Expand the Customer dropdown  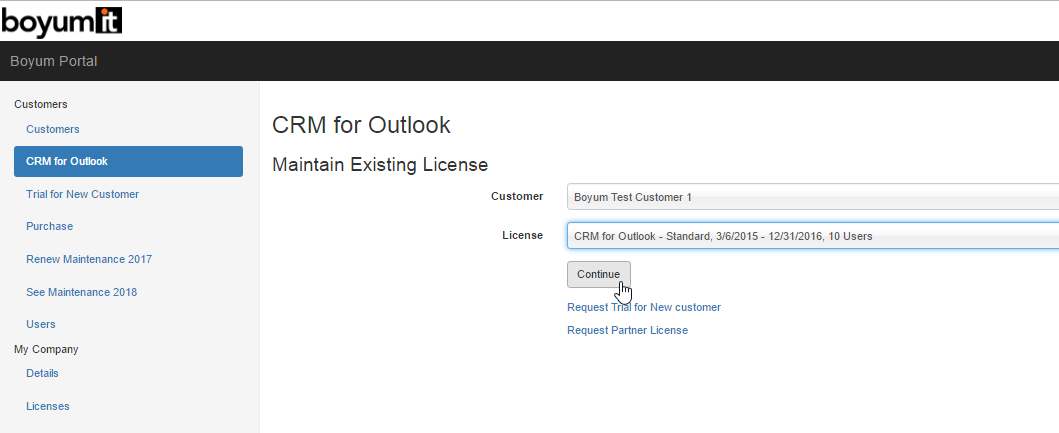pos(812,197)
